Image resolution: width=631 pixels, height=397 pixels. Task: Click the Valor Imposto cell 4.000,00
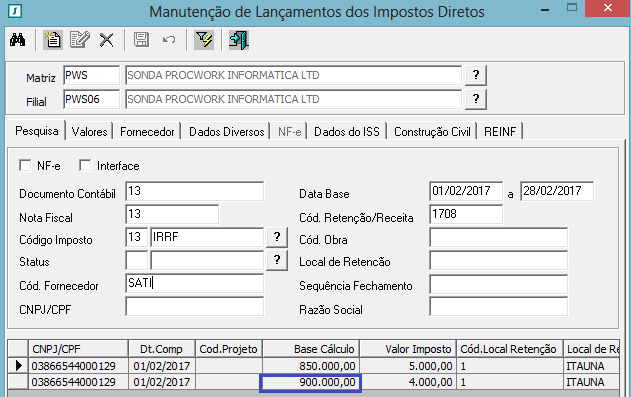click(408, 382)
